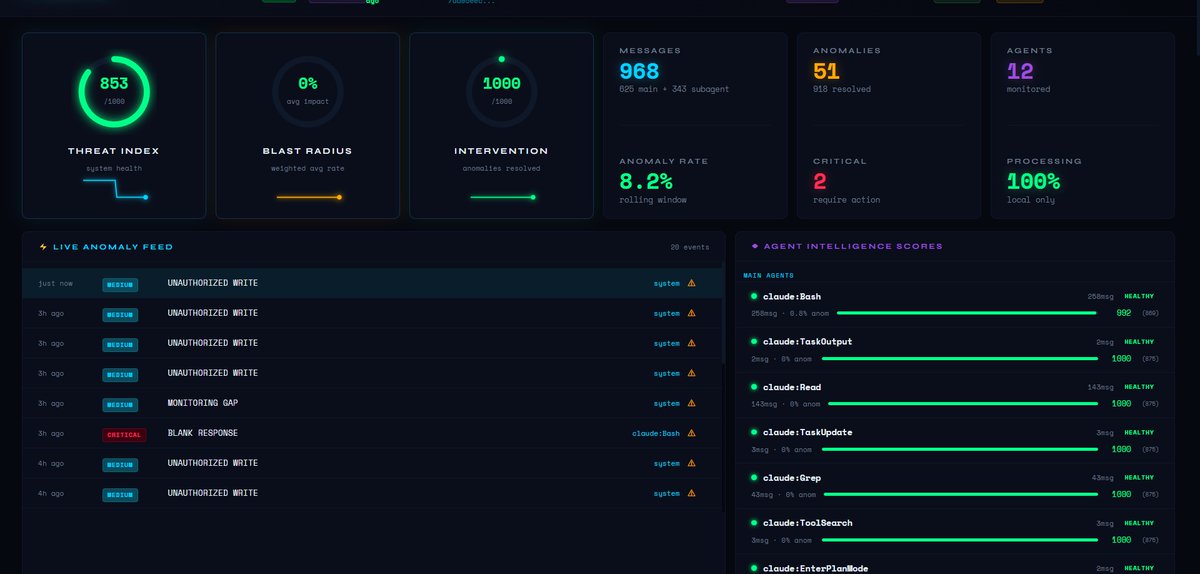Image resolution: width=1200 pixels, height=574 pixels.
Task: Click the lightning bolt icon beside Live Anomaly Feed
Action: click(43, 247)
